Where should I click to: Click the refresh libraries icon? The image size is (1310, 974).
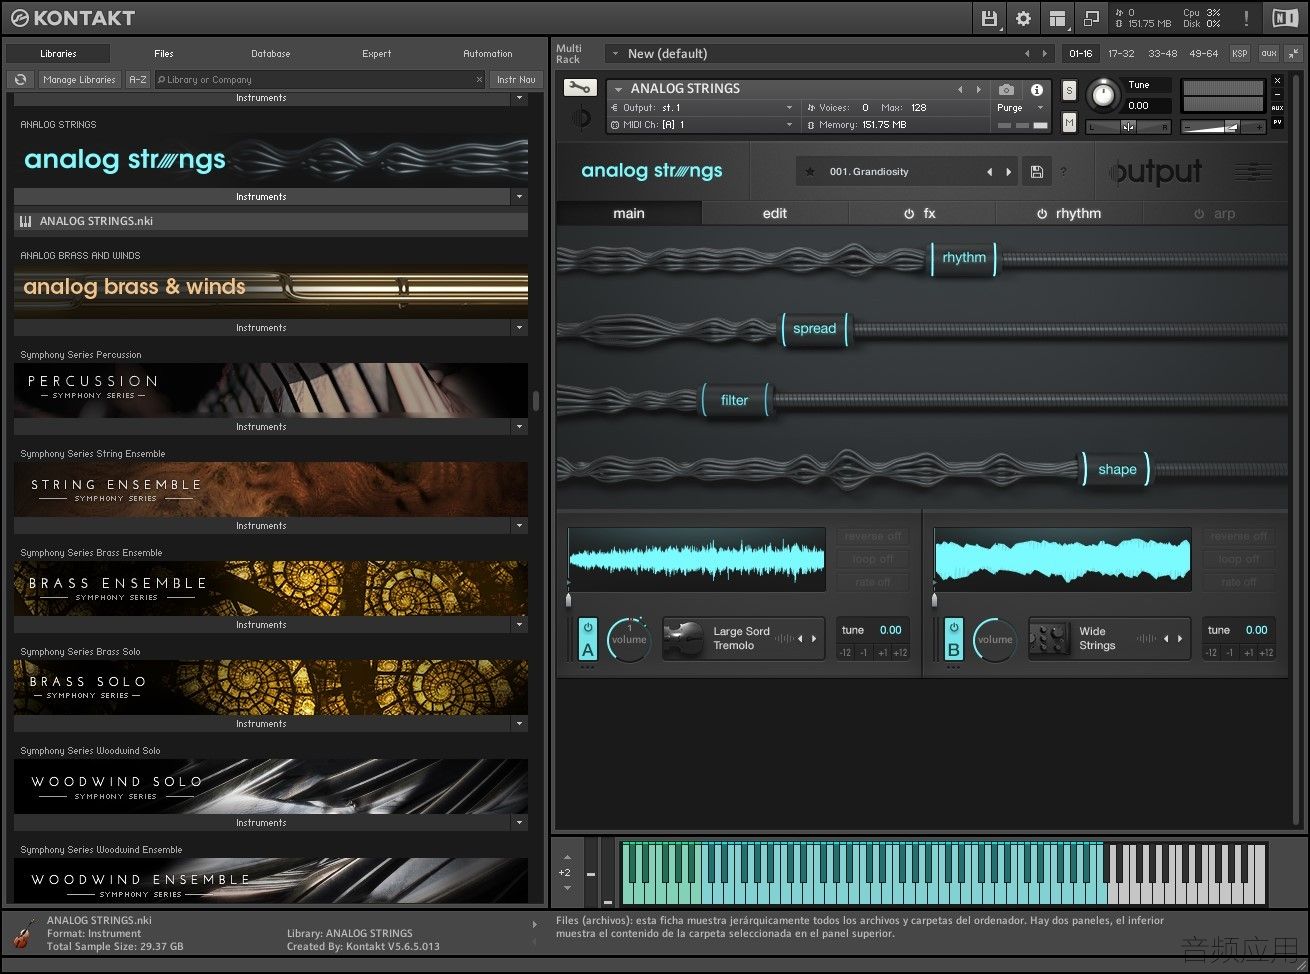[20, 80]
